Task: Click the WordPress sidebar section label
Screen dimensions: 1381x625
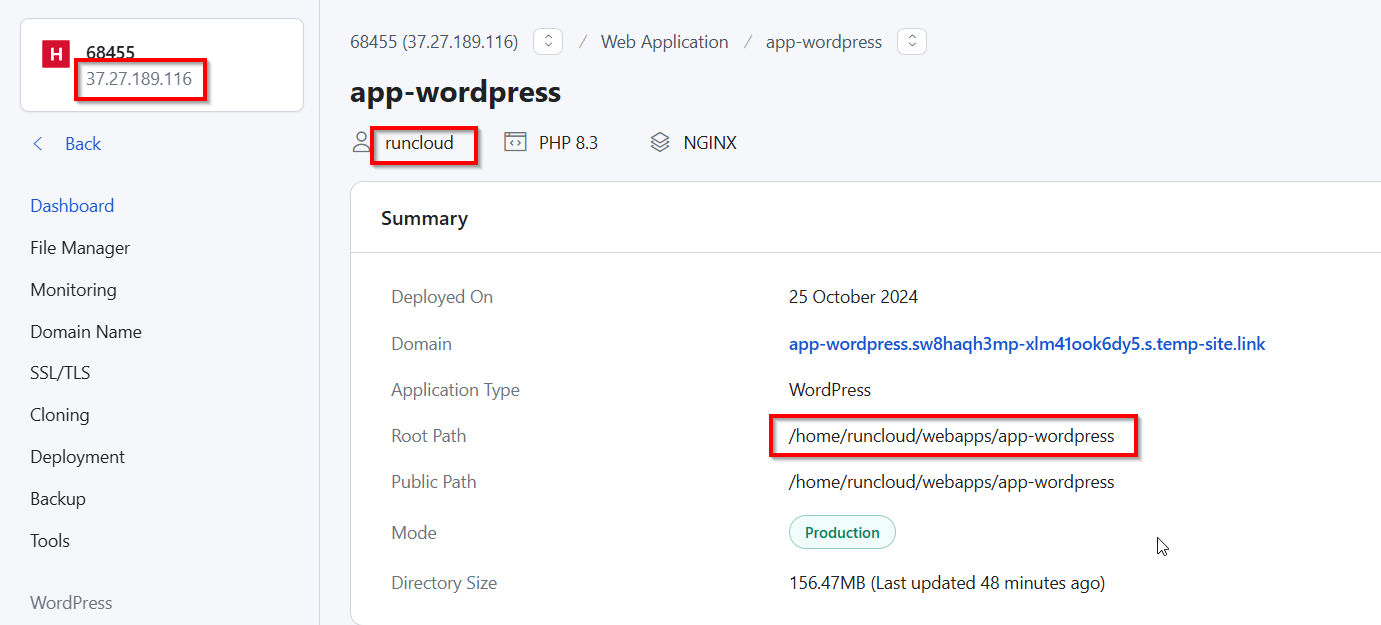Action: 71,603
